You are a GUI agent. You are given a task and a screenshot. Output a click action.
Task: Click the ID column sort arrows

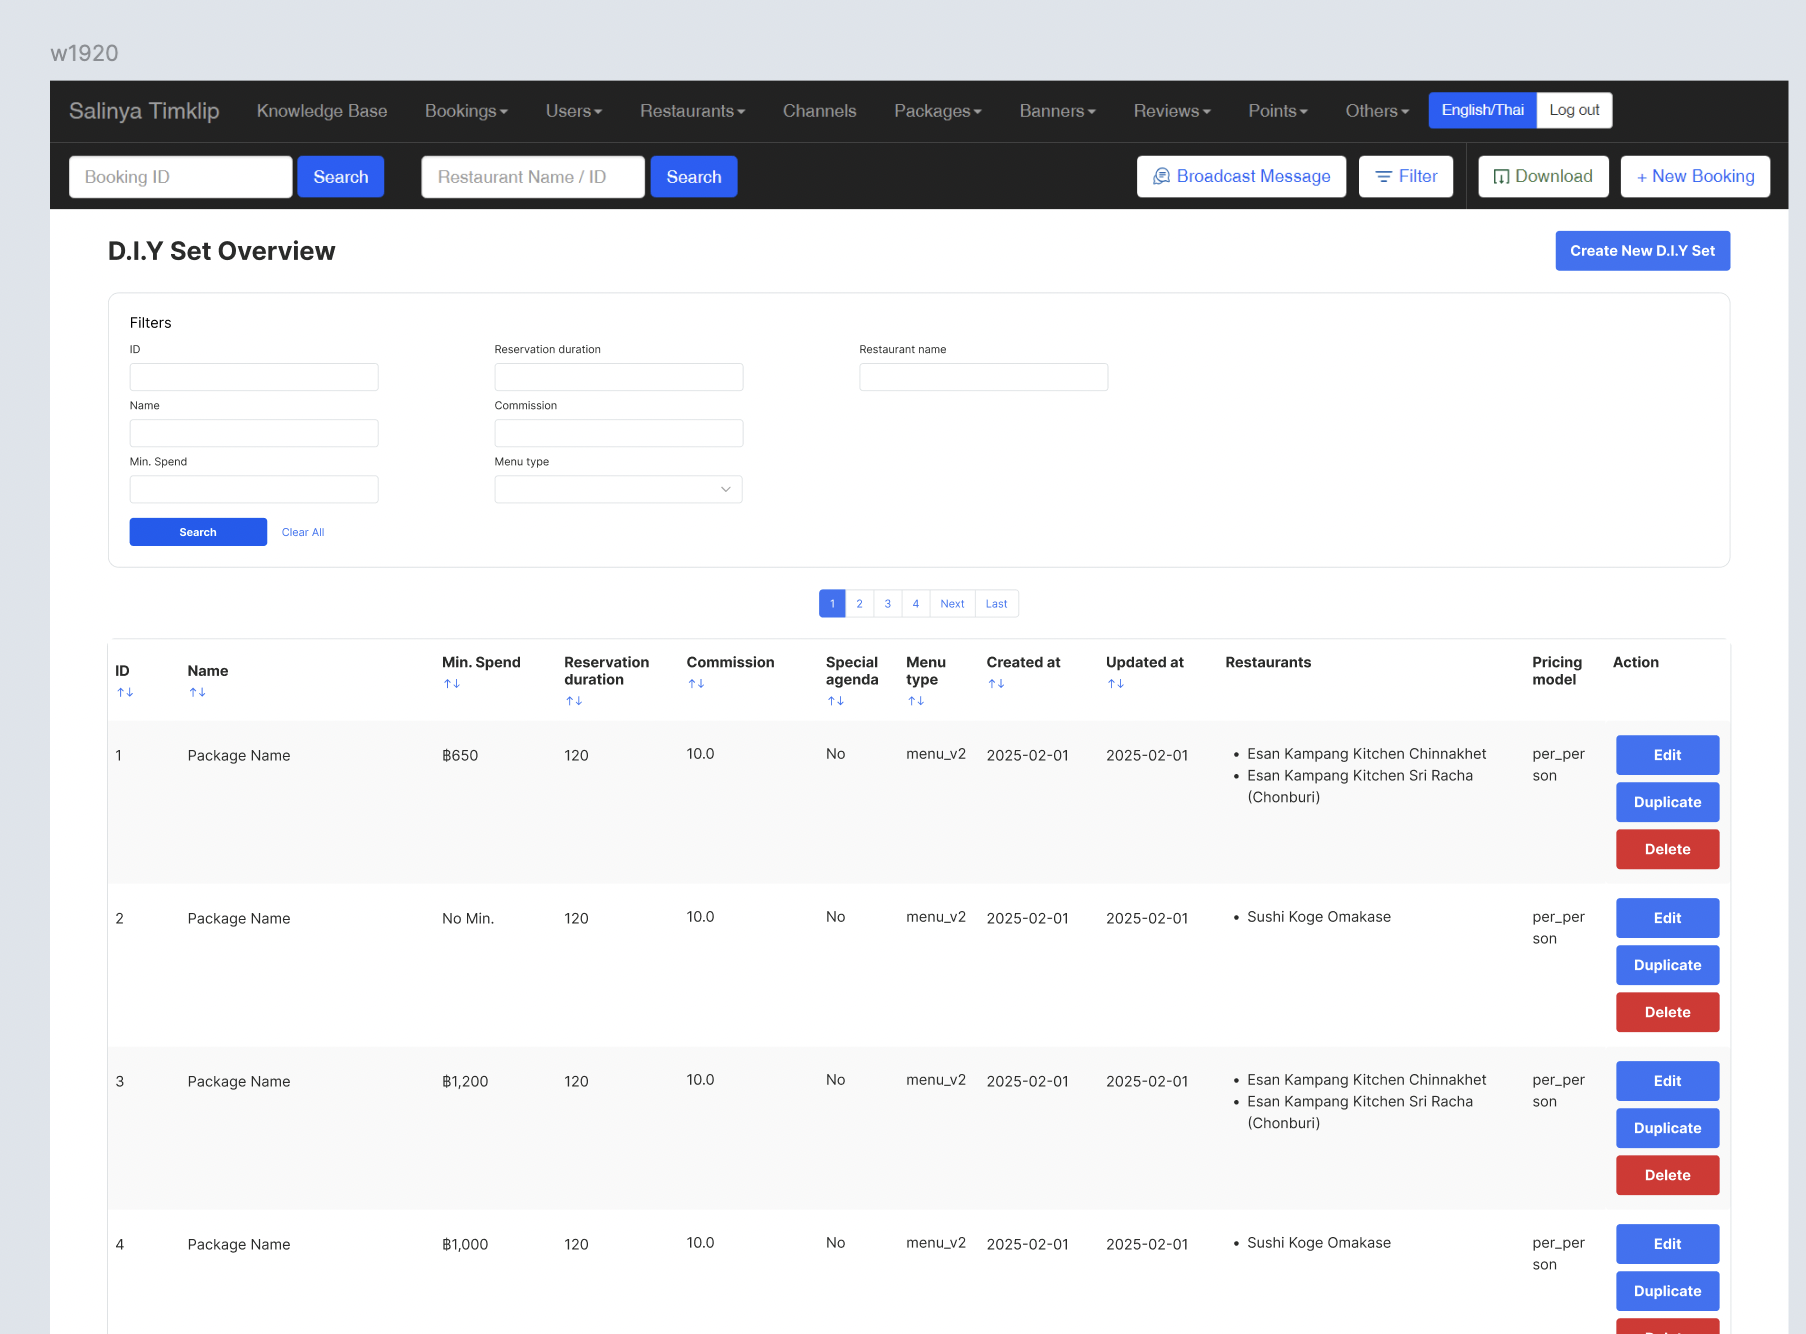(x=125, y=693)
